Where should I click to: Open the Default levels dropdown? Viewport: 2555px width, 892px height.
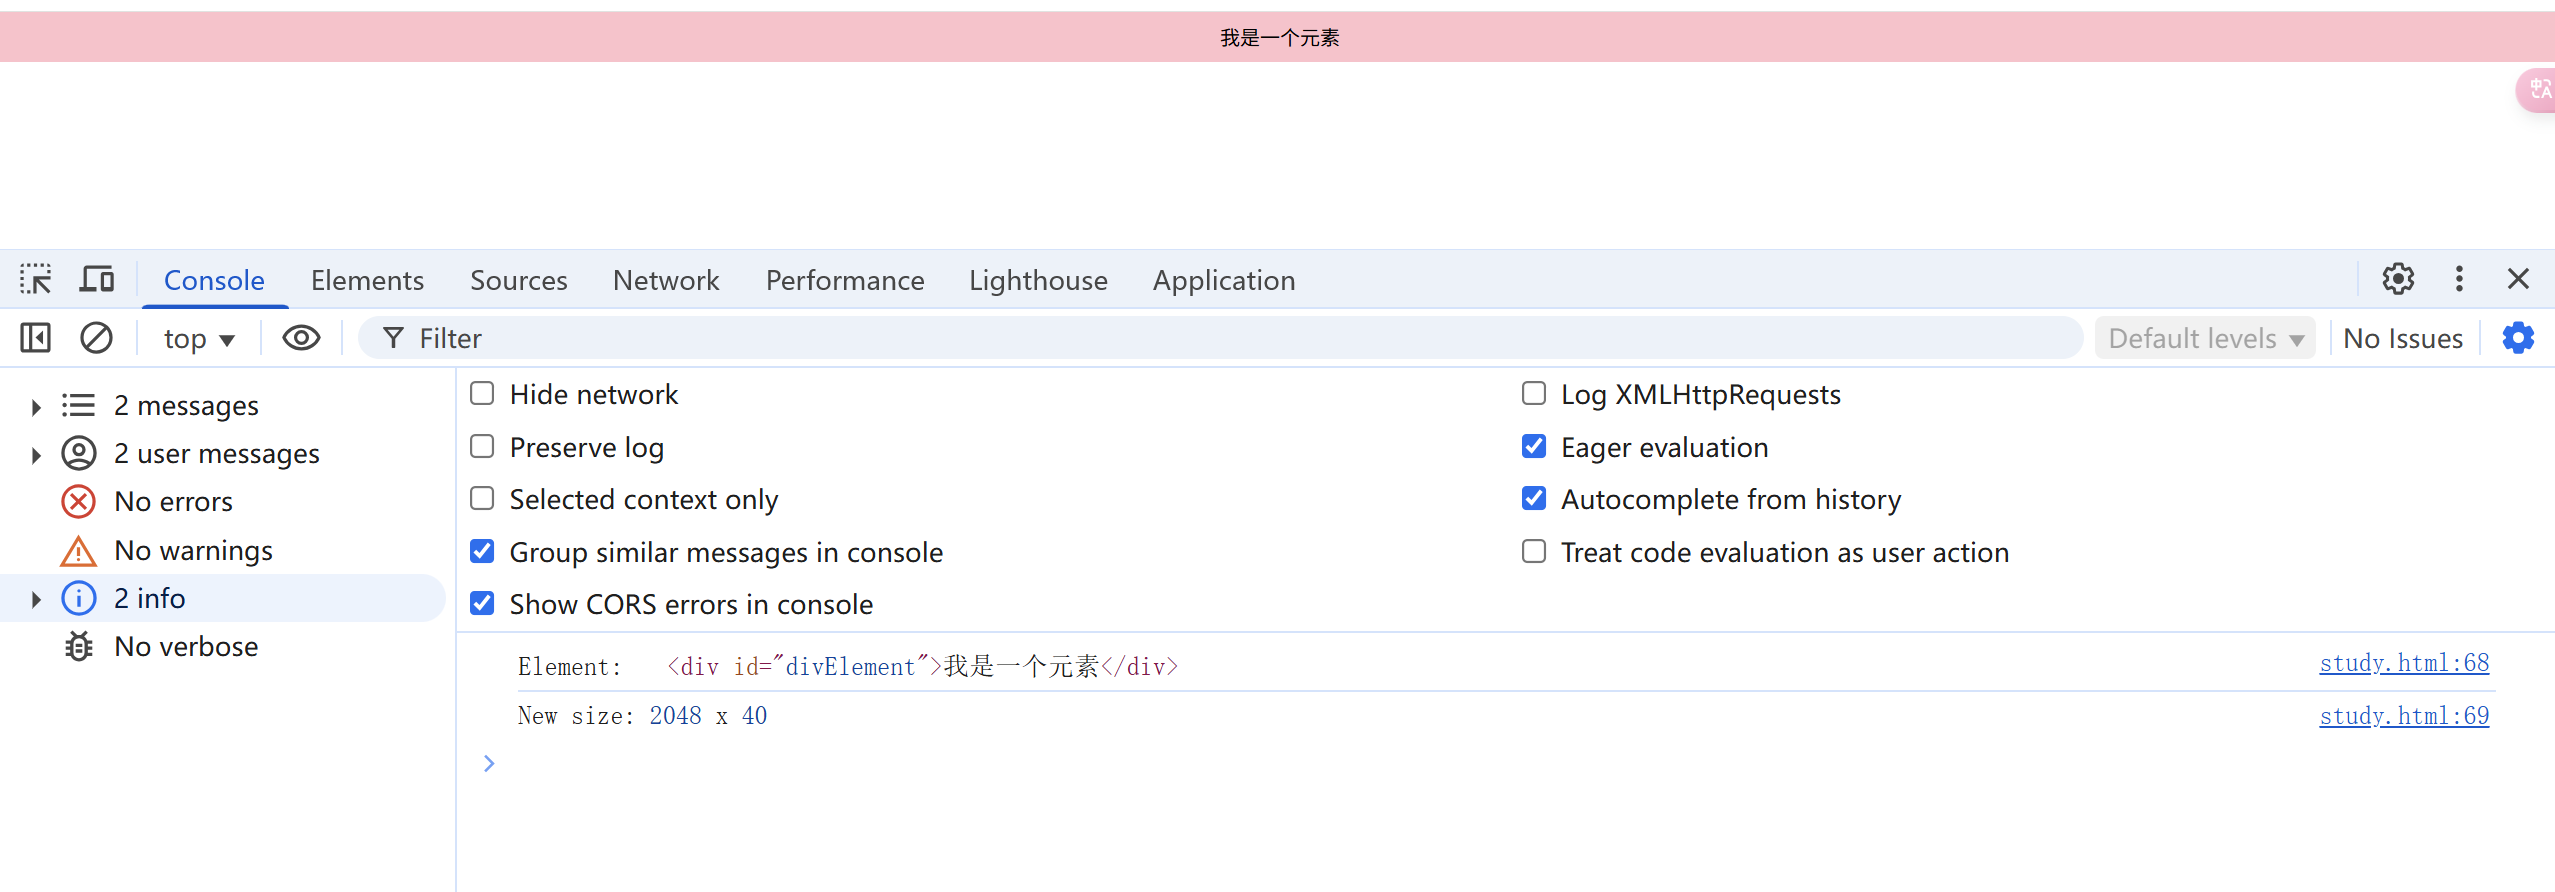click(x=2205, y=339)
